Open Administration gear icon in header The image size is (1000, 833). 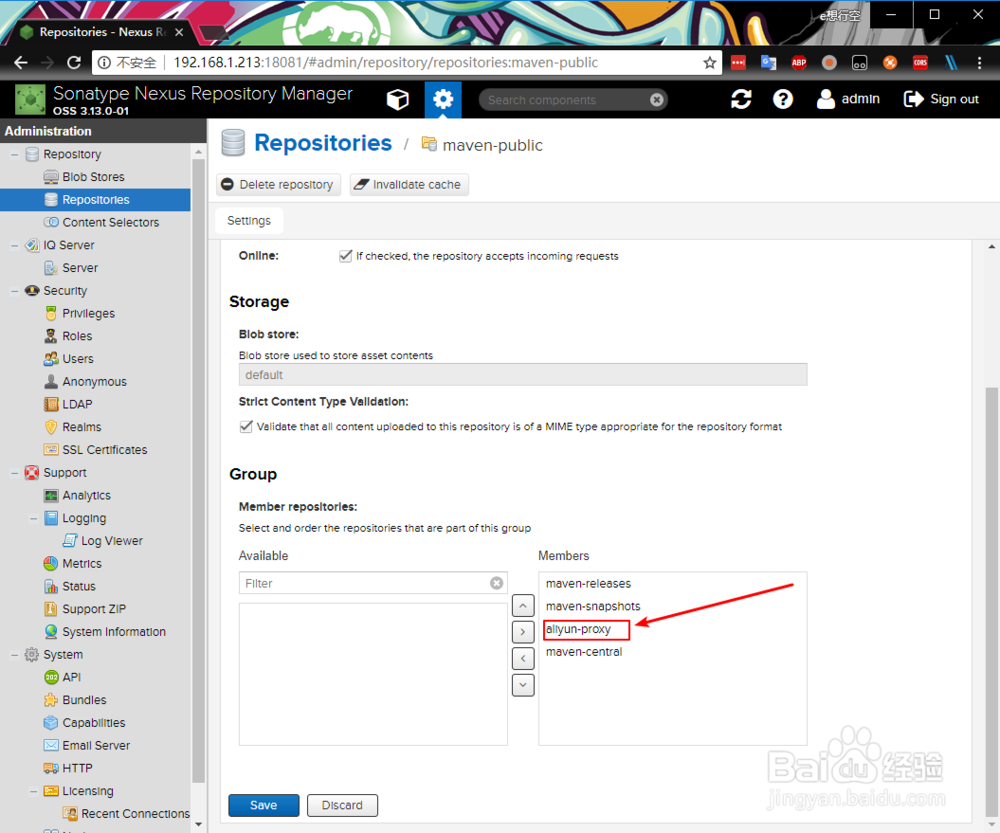(443, 100)
